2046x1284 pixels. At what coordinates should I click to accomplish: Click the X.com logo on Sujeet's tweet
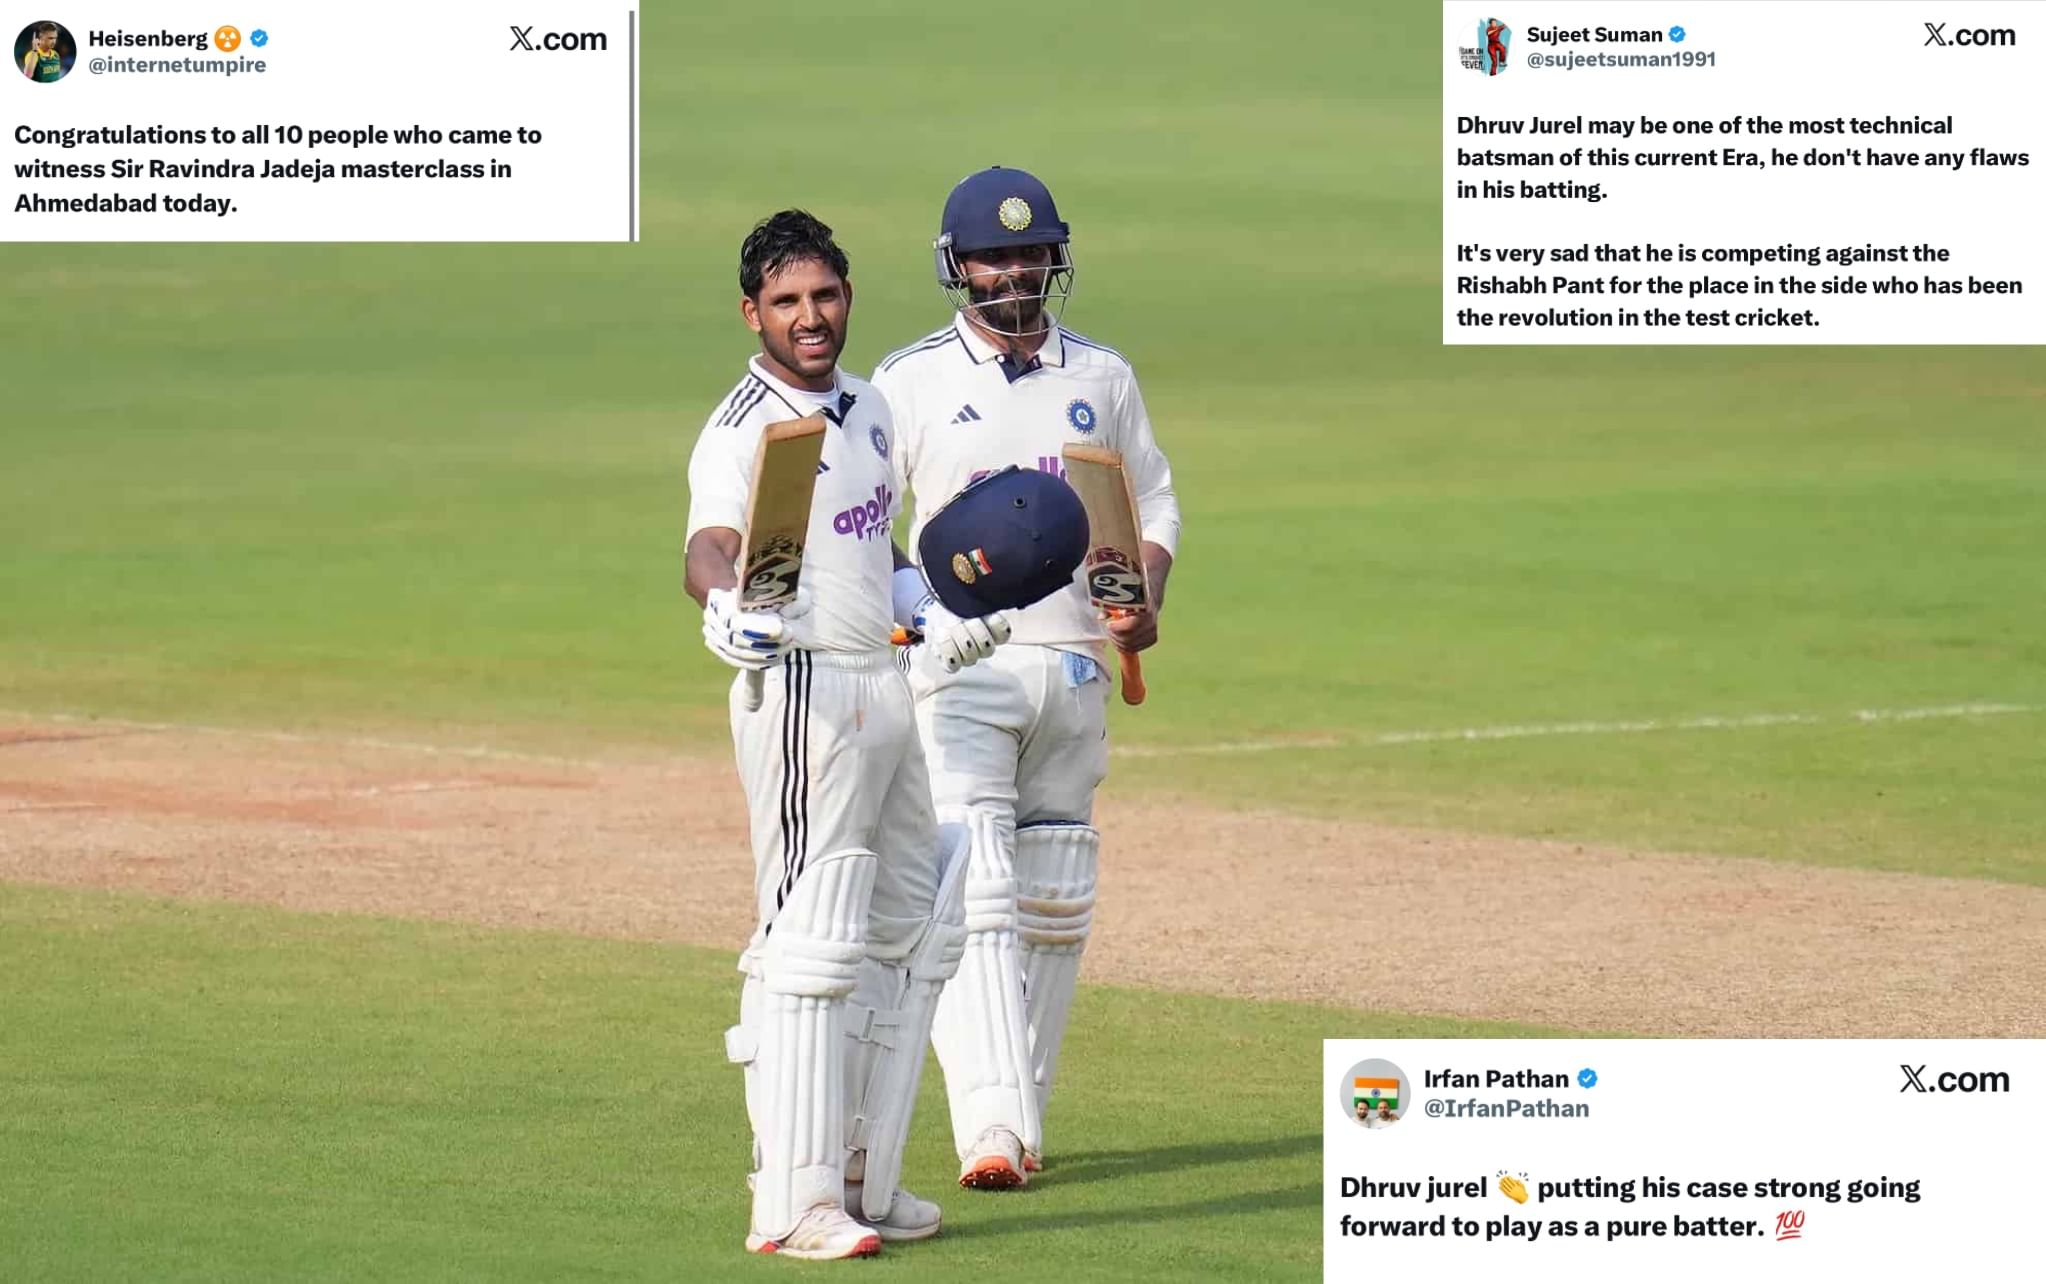(x=1969, y=35)
